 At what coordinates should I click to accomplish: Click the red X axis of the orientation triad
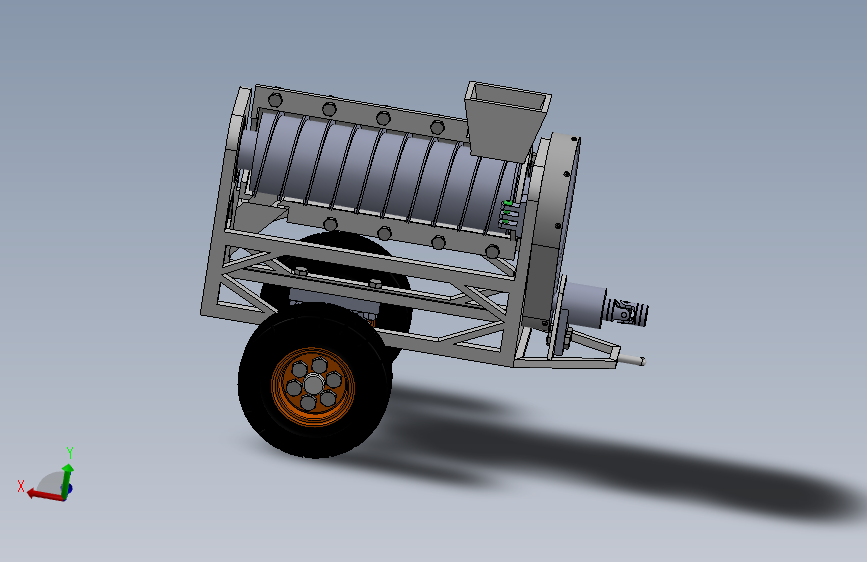tap(45, 495)
